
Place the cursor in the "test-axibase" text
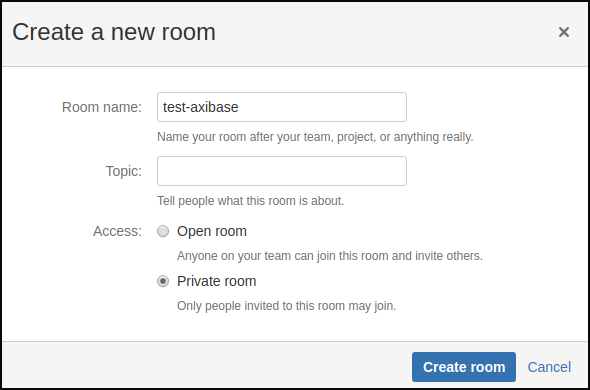click(x=201, y=107)
